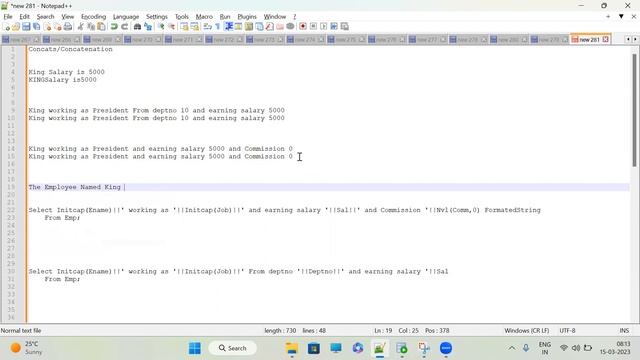Switch to the new 277 tab
640x360 pixels.
428,40
